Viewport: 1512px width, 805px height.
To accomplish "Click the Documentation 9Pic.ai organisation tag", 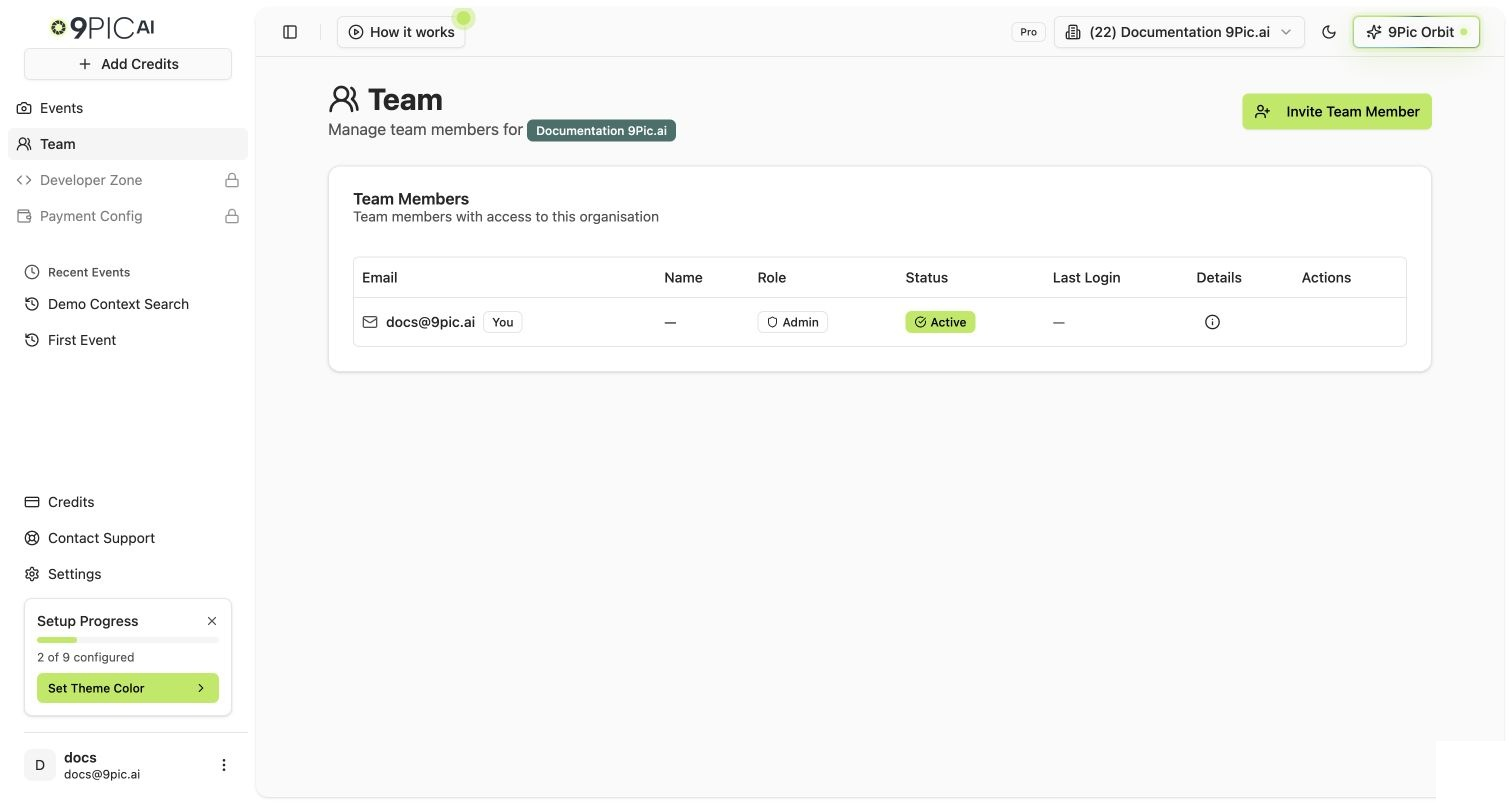I will (601, 130).
